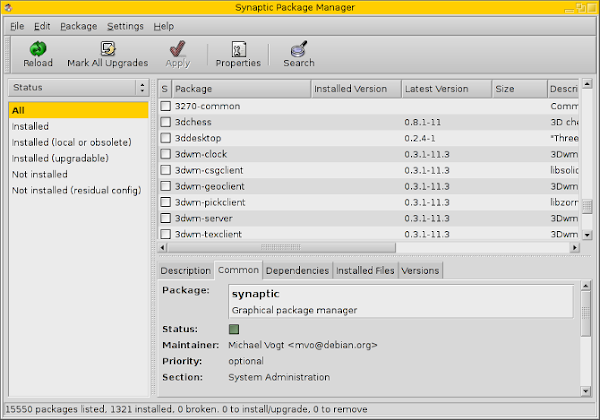The image size is (600, 420).
Task: Click the details pane vertical scrollbar thumb
Action: pyautogui.click(x=585, y=314)
